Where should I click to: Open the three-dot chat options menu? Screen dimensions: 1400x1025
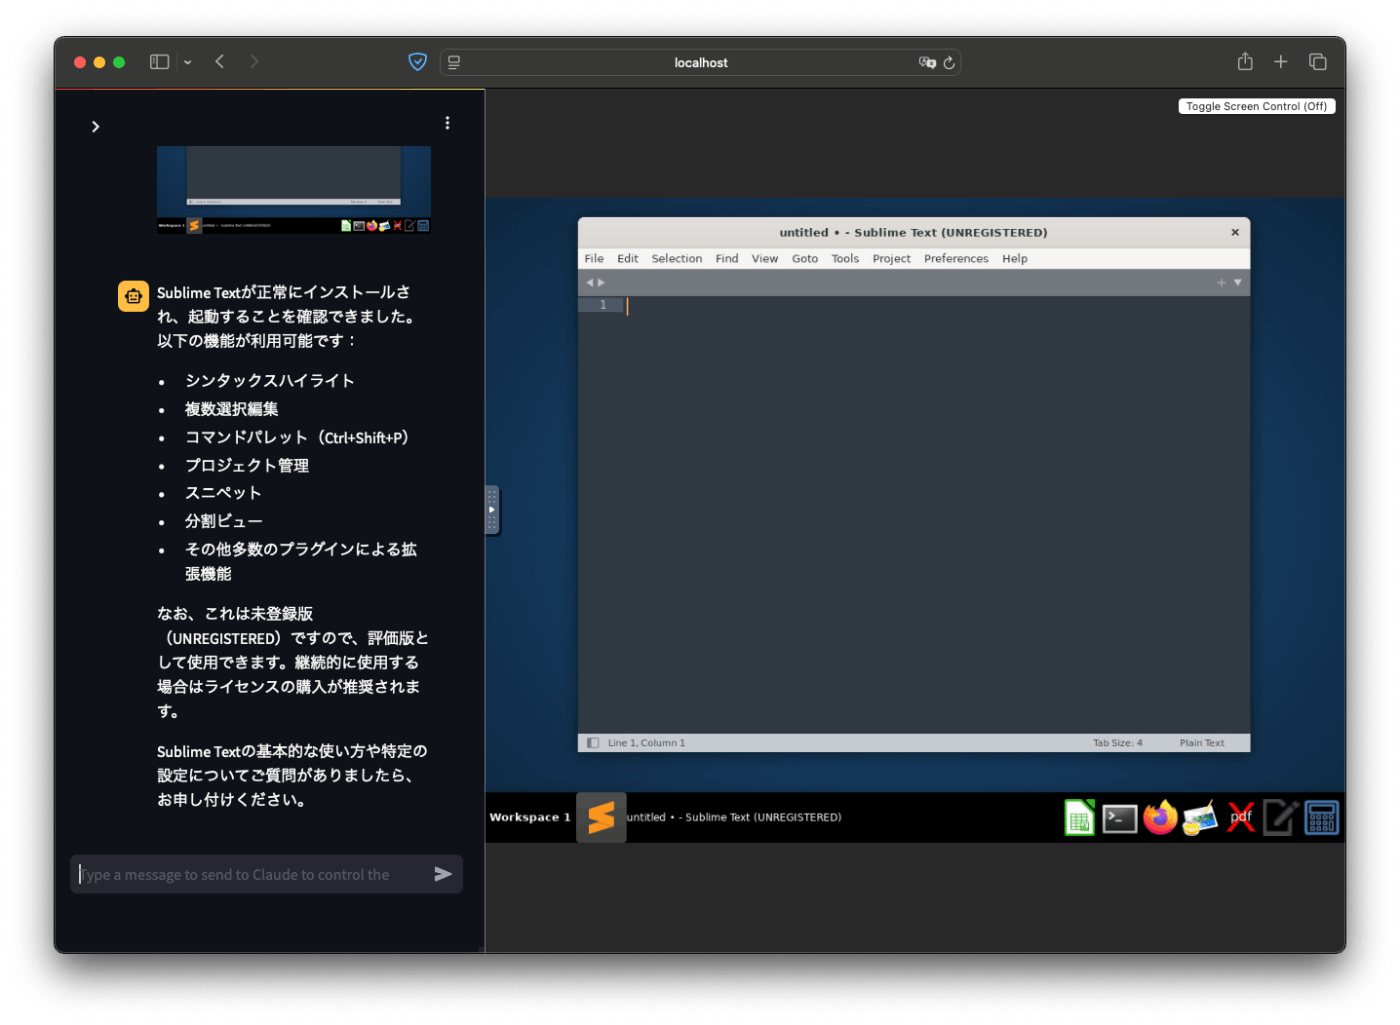point(447,123)
